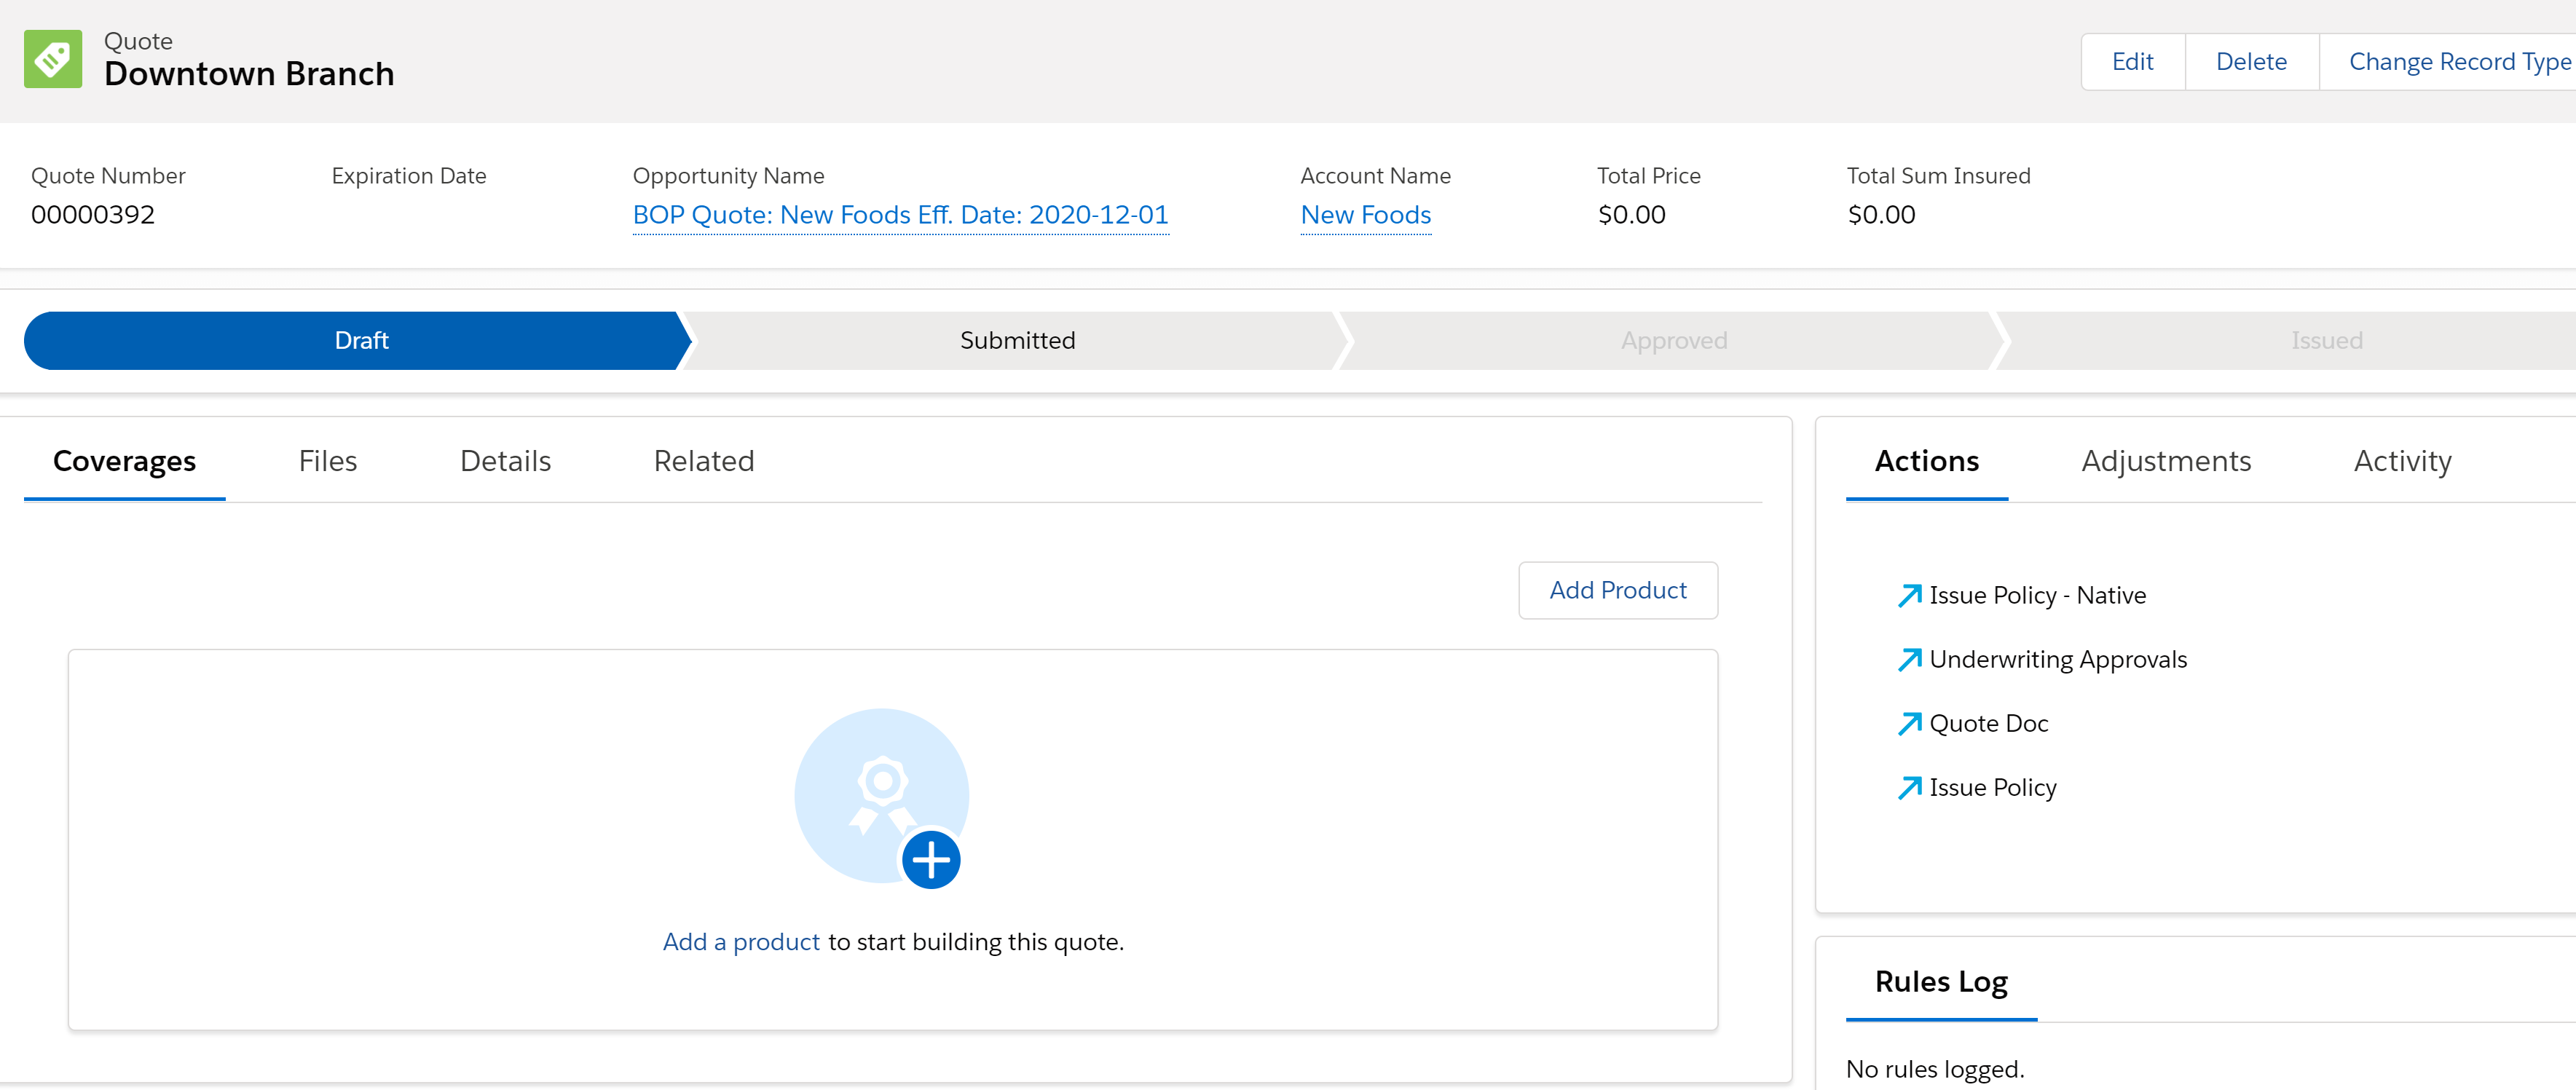This screenshot has width=2576, height=1090.
Task: Click the Edit button
Action: (x=2132, y=62)
